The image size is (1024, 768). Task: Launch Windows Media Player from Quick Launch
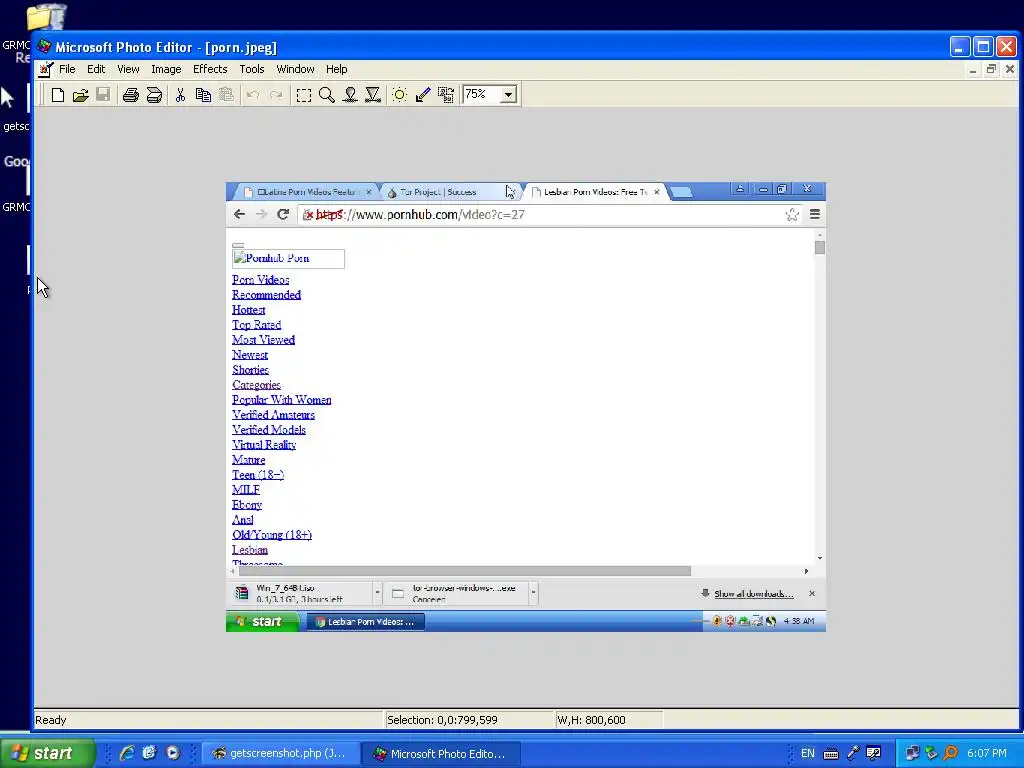[x=172, y=753]
